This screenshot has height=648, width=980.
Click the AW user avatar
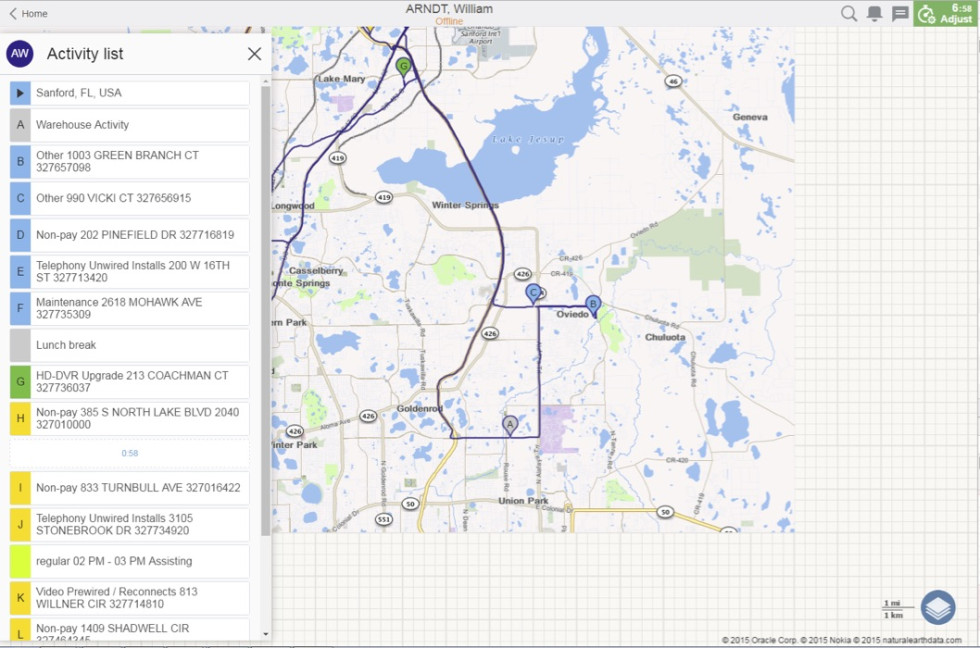[20, 54]
